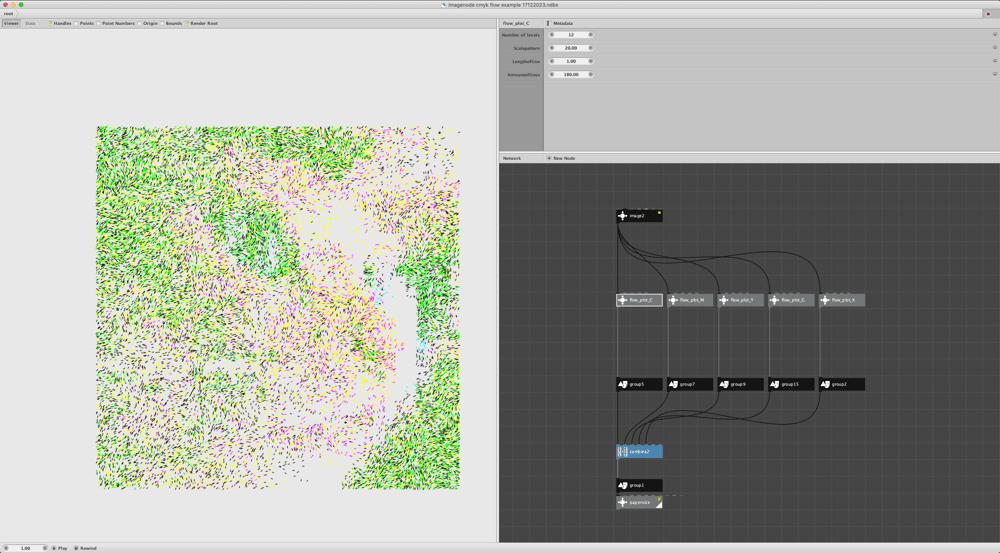The image size is (1000, 553).
Task: Increase Scalepattern value
Action: click(591, 48)
